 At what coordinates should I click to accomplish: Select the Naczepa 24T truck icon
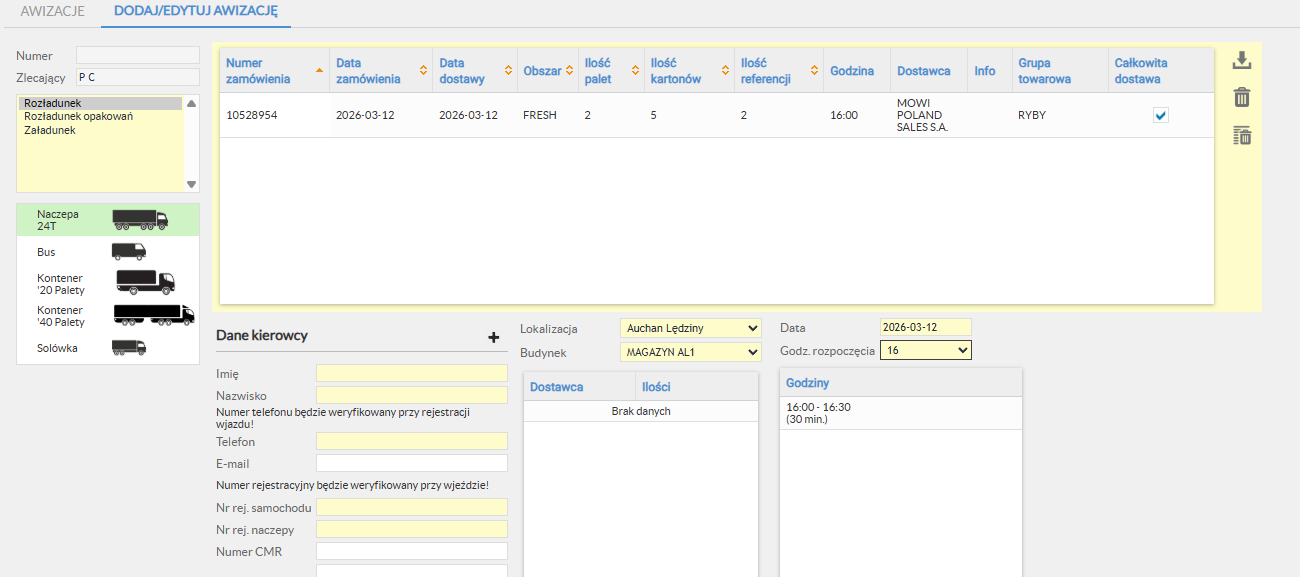tap(139, 220)
